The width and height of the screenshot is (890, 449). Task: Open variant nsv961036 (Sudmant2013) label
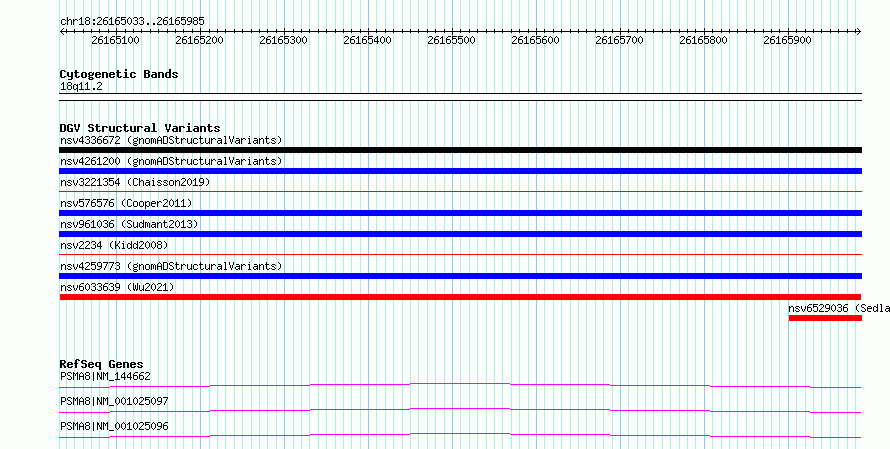coord(129,224)
